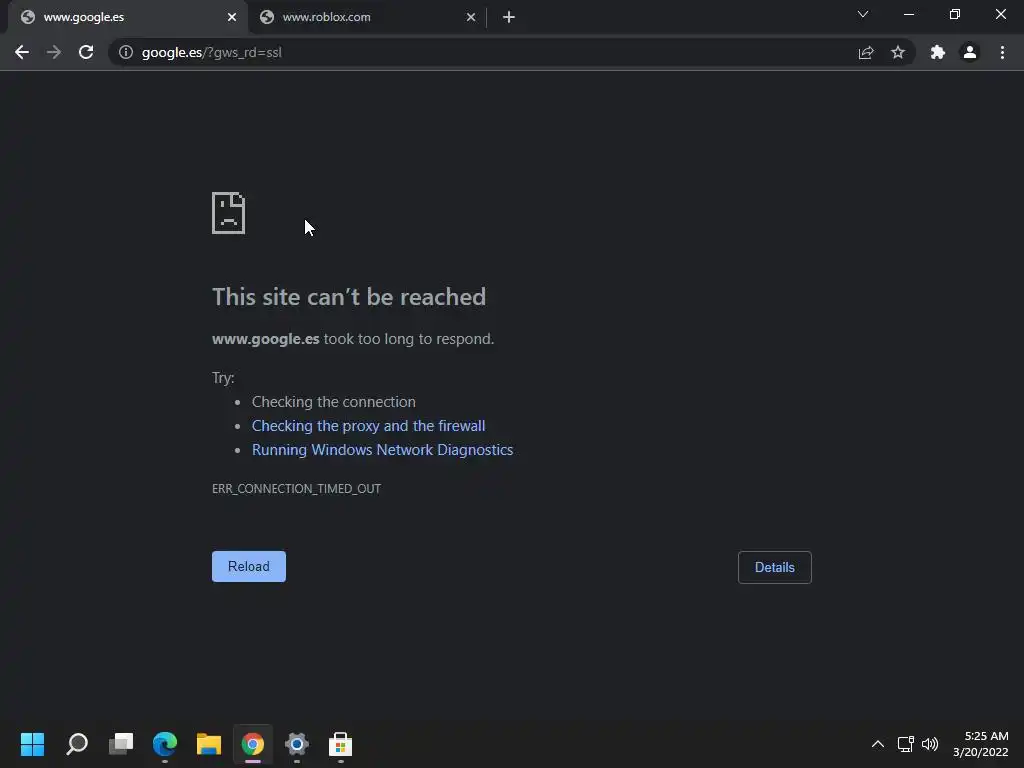Open the Windows Start menu
The width and height of the screenshot is (1024, 768).
click(32, 744)
